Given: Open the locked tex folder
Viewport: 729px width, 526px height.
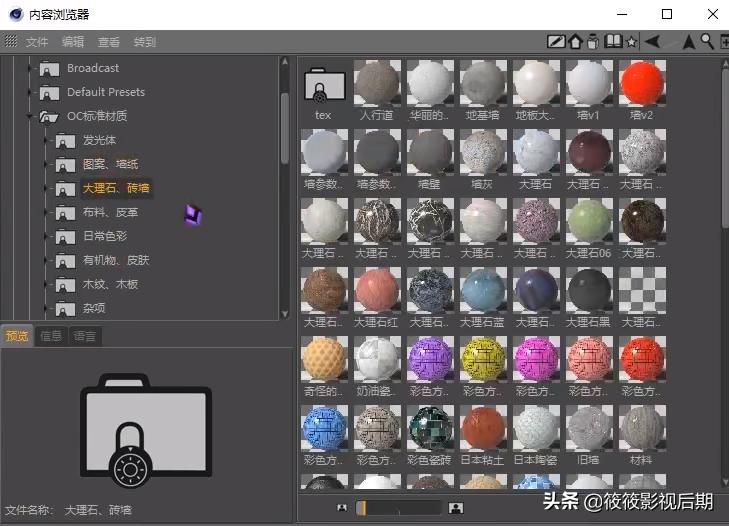Looking at the screenshot, I should pos(324,85).
